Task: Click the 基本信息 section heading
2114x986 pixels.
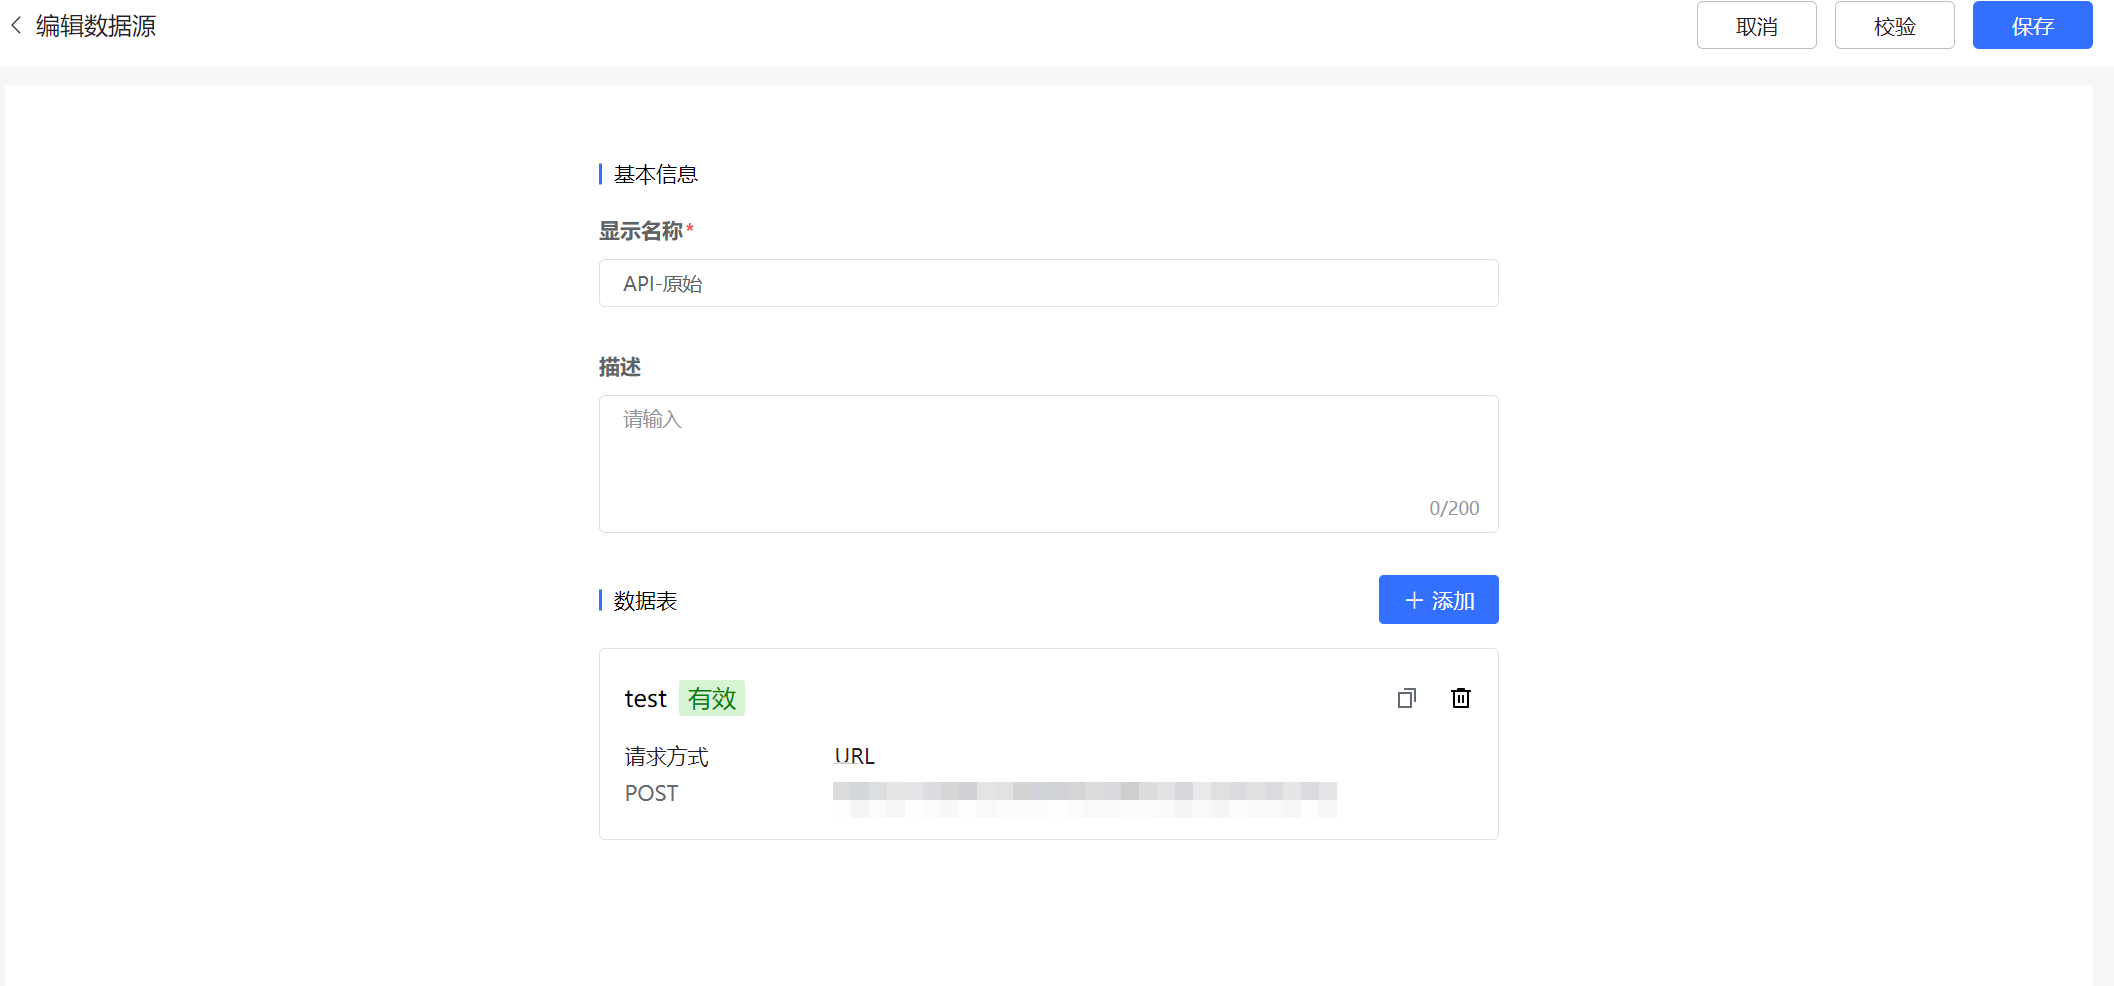Action: pos(656,175)
